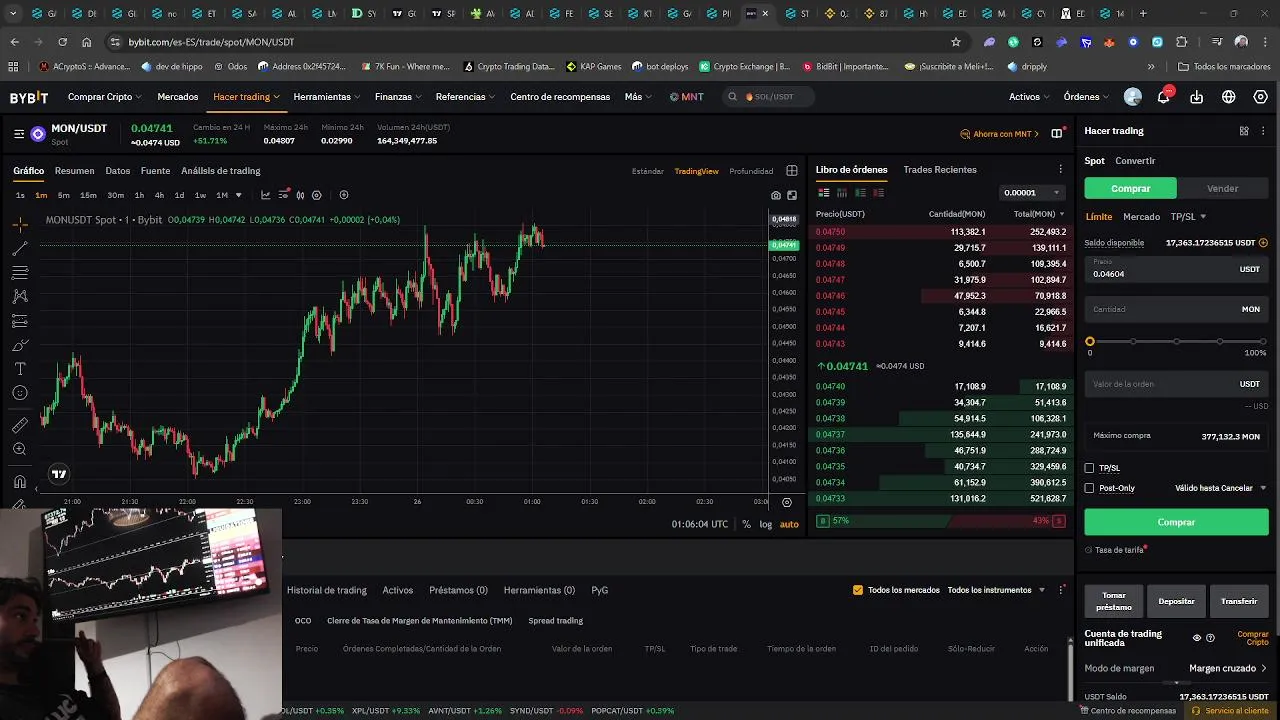Toggle log scale on chart
The image size is (1280, 720).
766,524
